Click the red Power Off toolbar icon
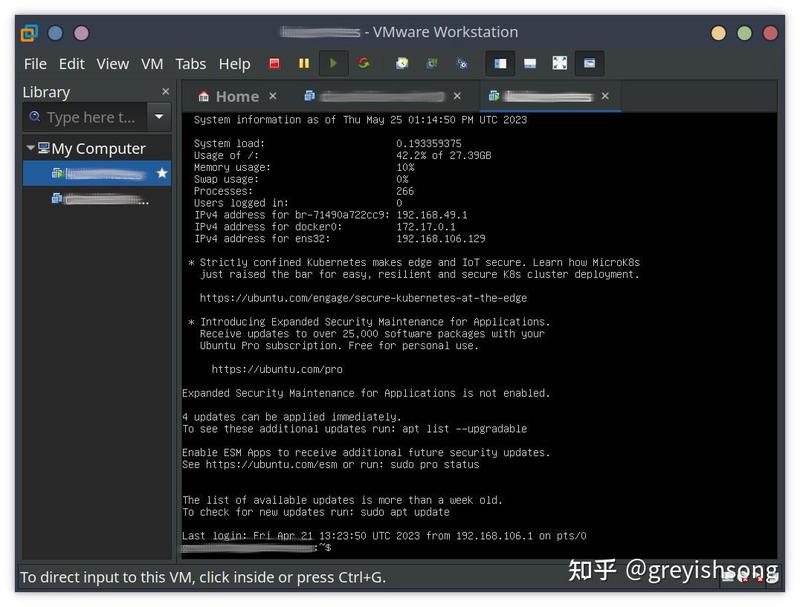800x607 pixels. [x=274, y=63]
